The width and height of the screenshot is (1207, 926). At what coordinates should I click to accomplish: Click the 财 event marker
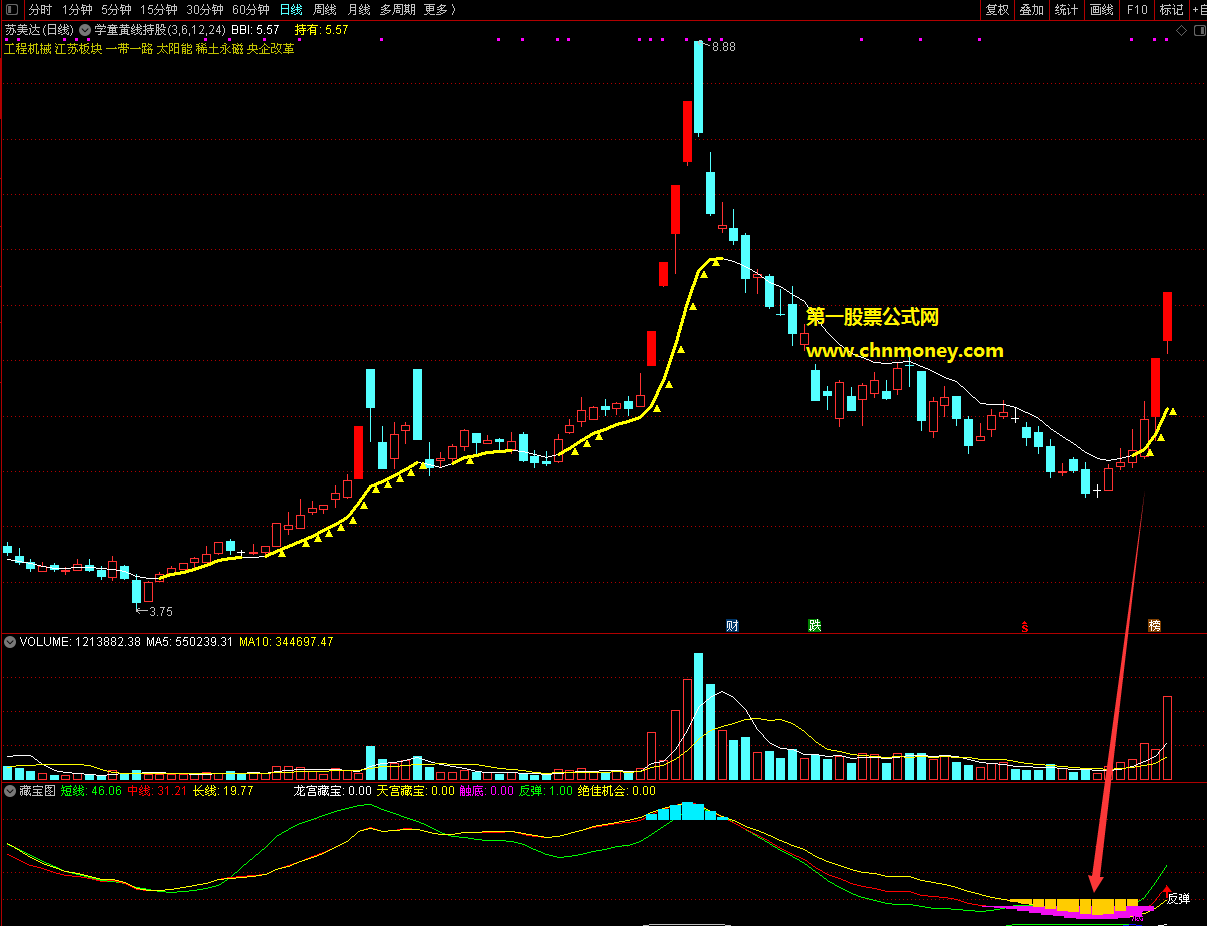point(732,626)
